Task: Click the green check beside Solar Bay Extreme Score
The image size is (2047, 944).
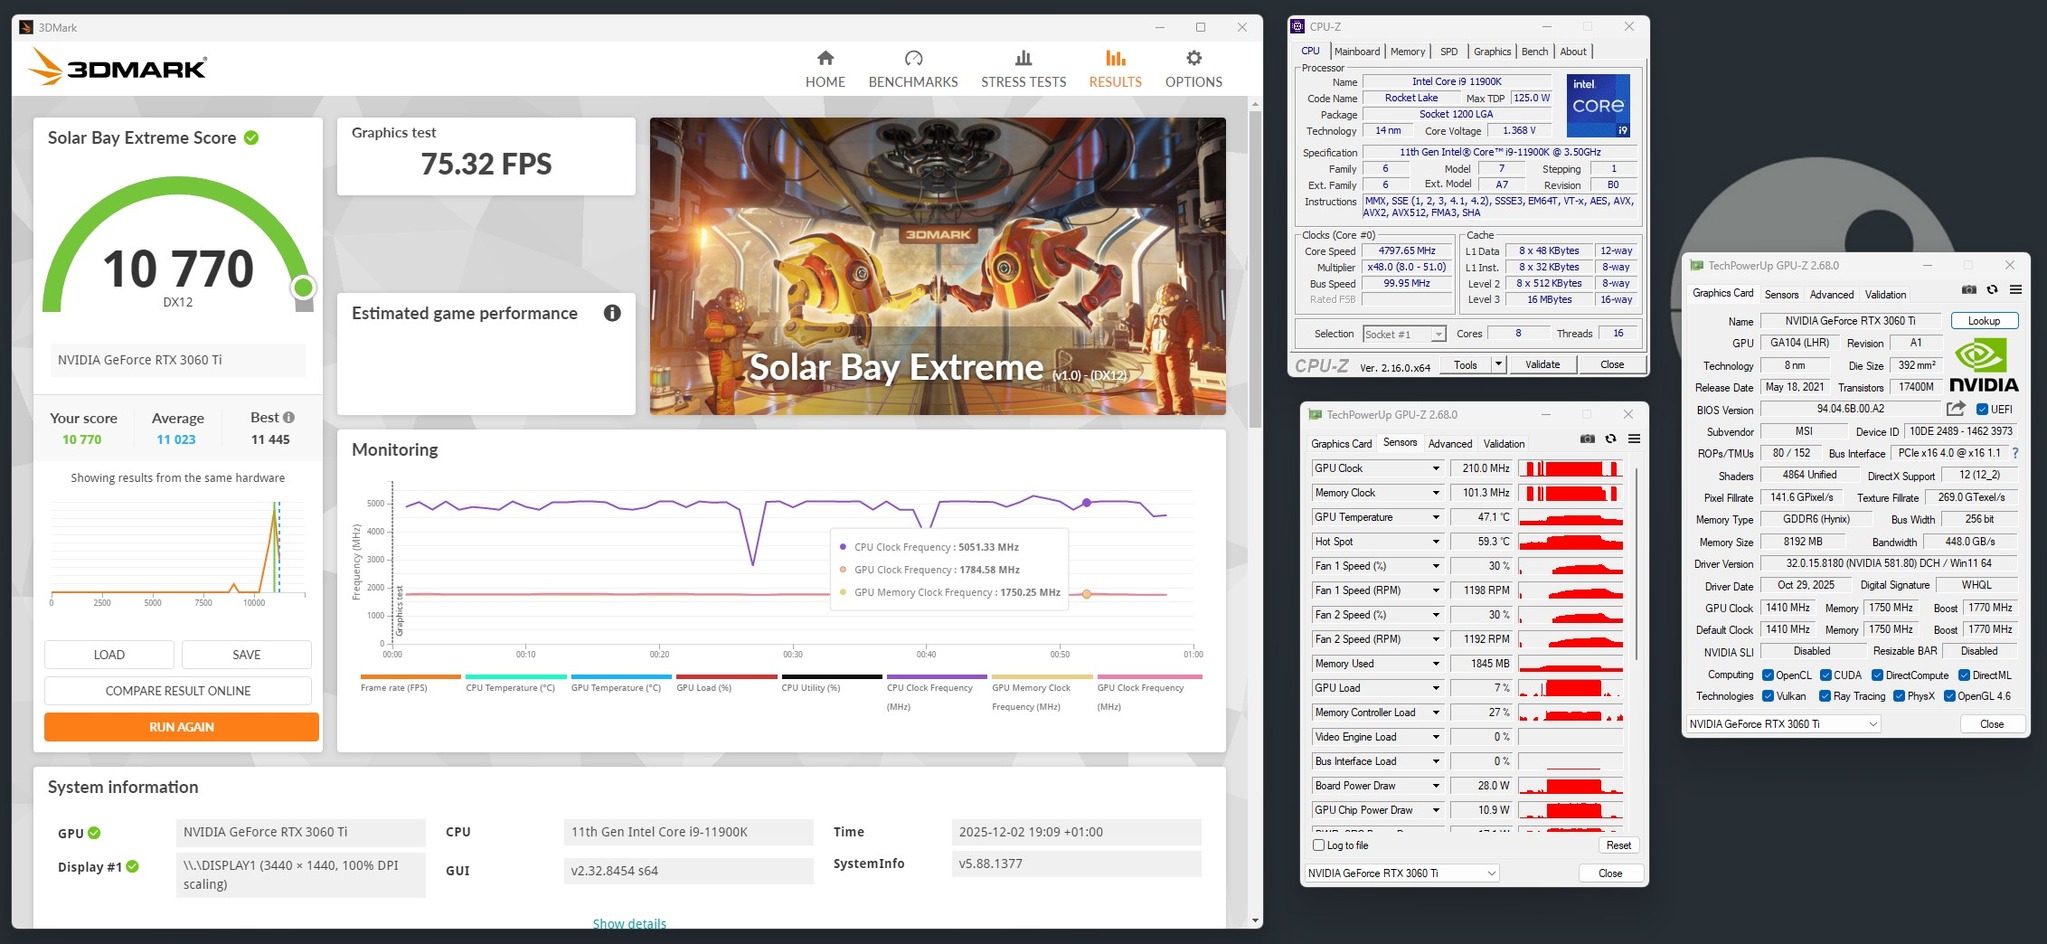Action: click(x=251, y=138)
